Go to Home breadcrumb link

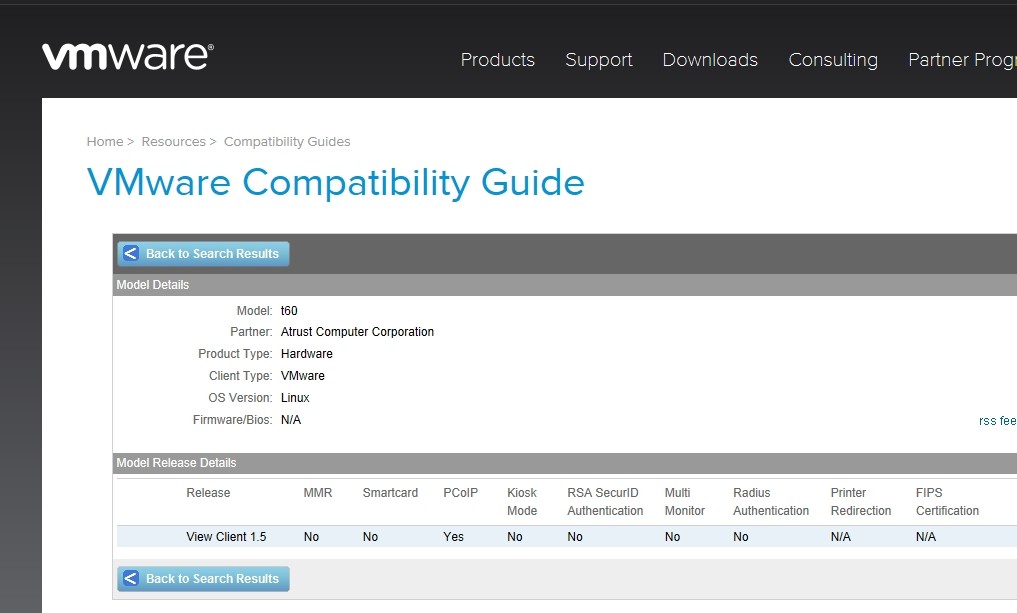click(105, 141)
